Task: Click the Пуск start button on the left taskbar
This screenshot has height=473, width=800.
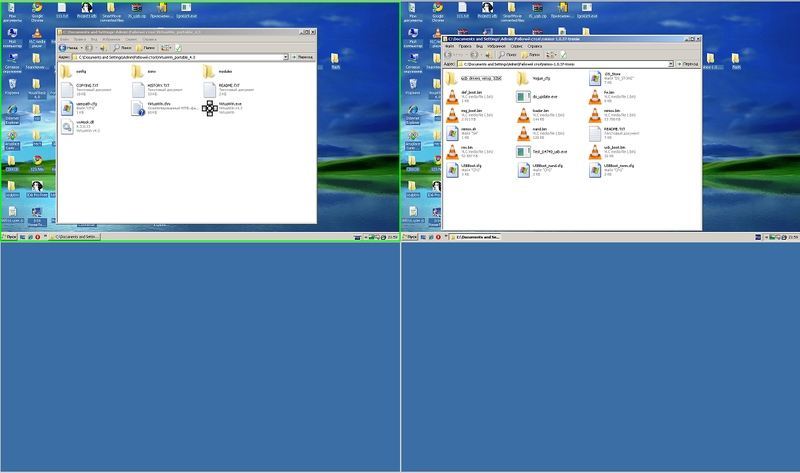Action: click(x=12, y=237)
